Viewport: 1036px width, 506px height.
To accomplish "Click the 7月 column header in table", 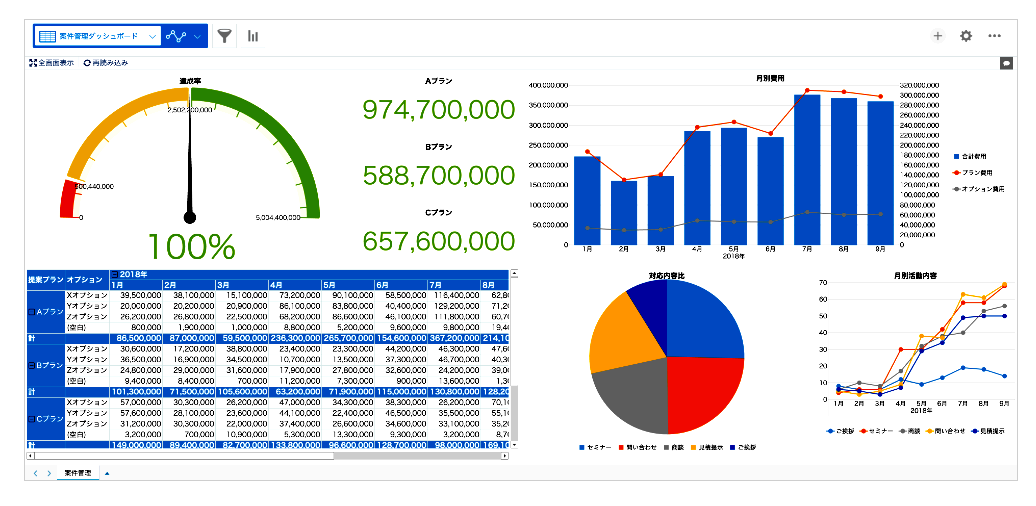I will 455,285.
